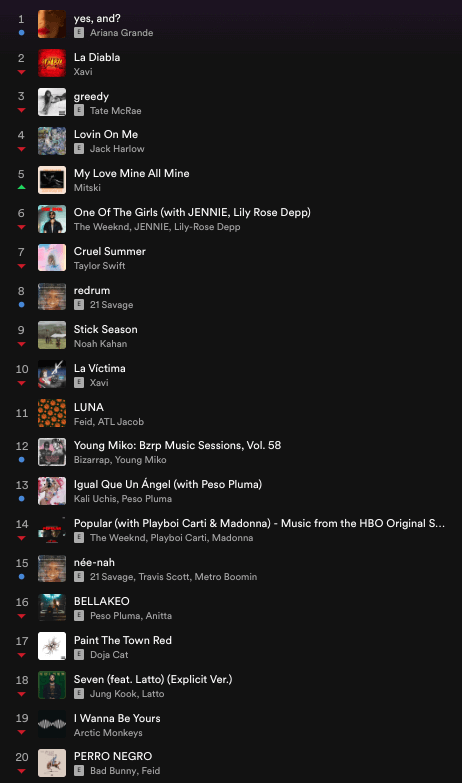This screenshot has width=462, height=783.
Task: Open the Noah Kahan artist link
Action: point(100,344)
